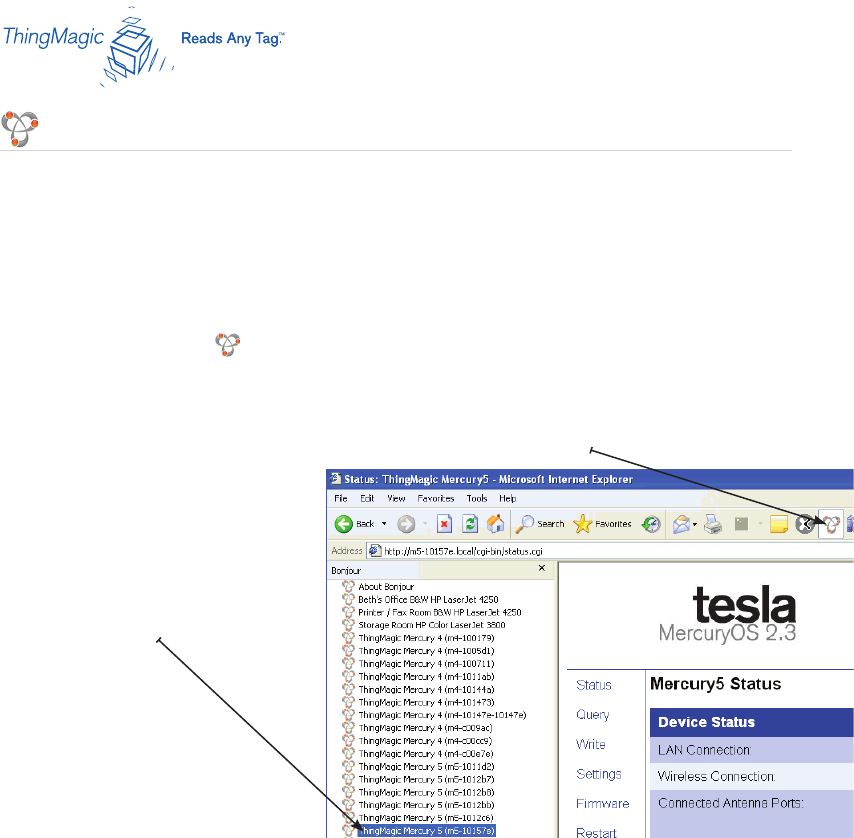The width and height of the screenshot is (854, 838).
Task: Select Beth's Office B&W HP LaserJet 4250
Action: (428, 600)
